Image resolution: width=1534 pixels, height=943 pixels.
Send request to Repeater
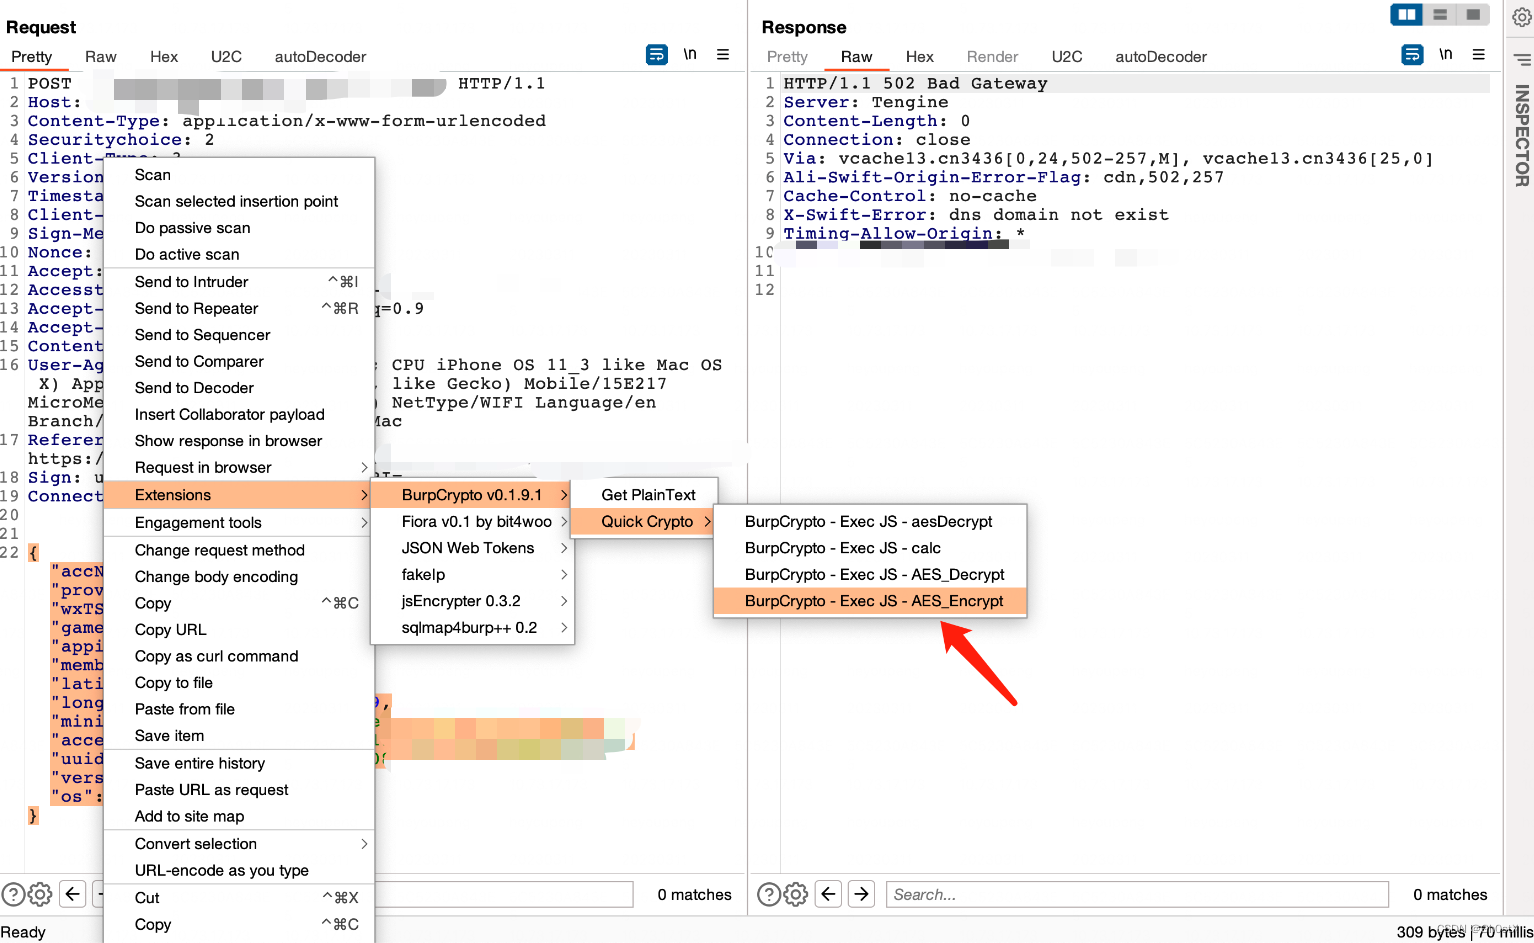point(239,308)
